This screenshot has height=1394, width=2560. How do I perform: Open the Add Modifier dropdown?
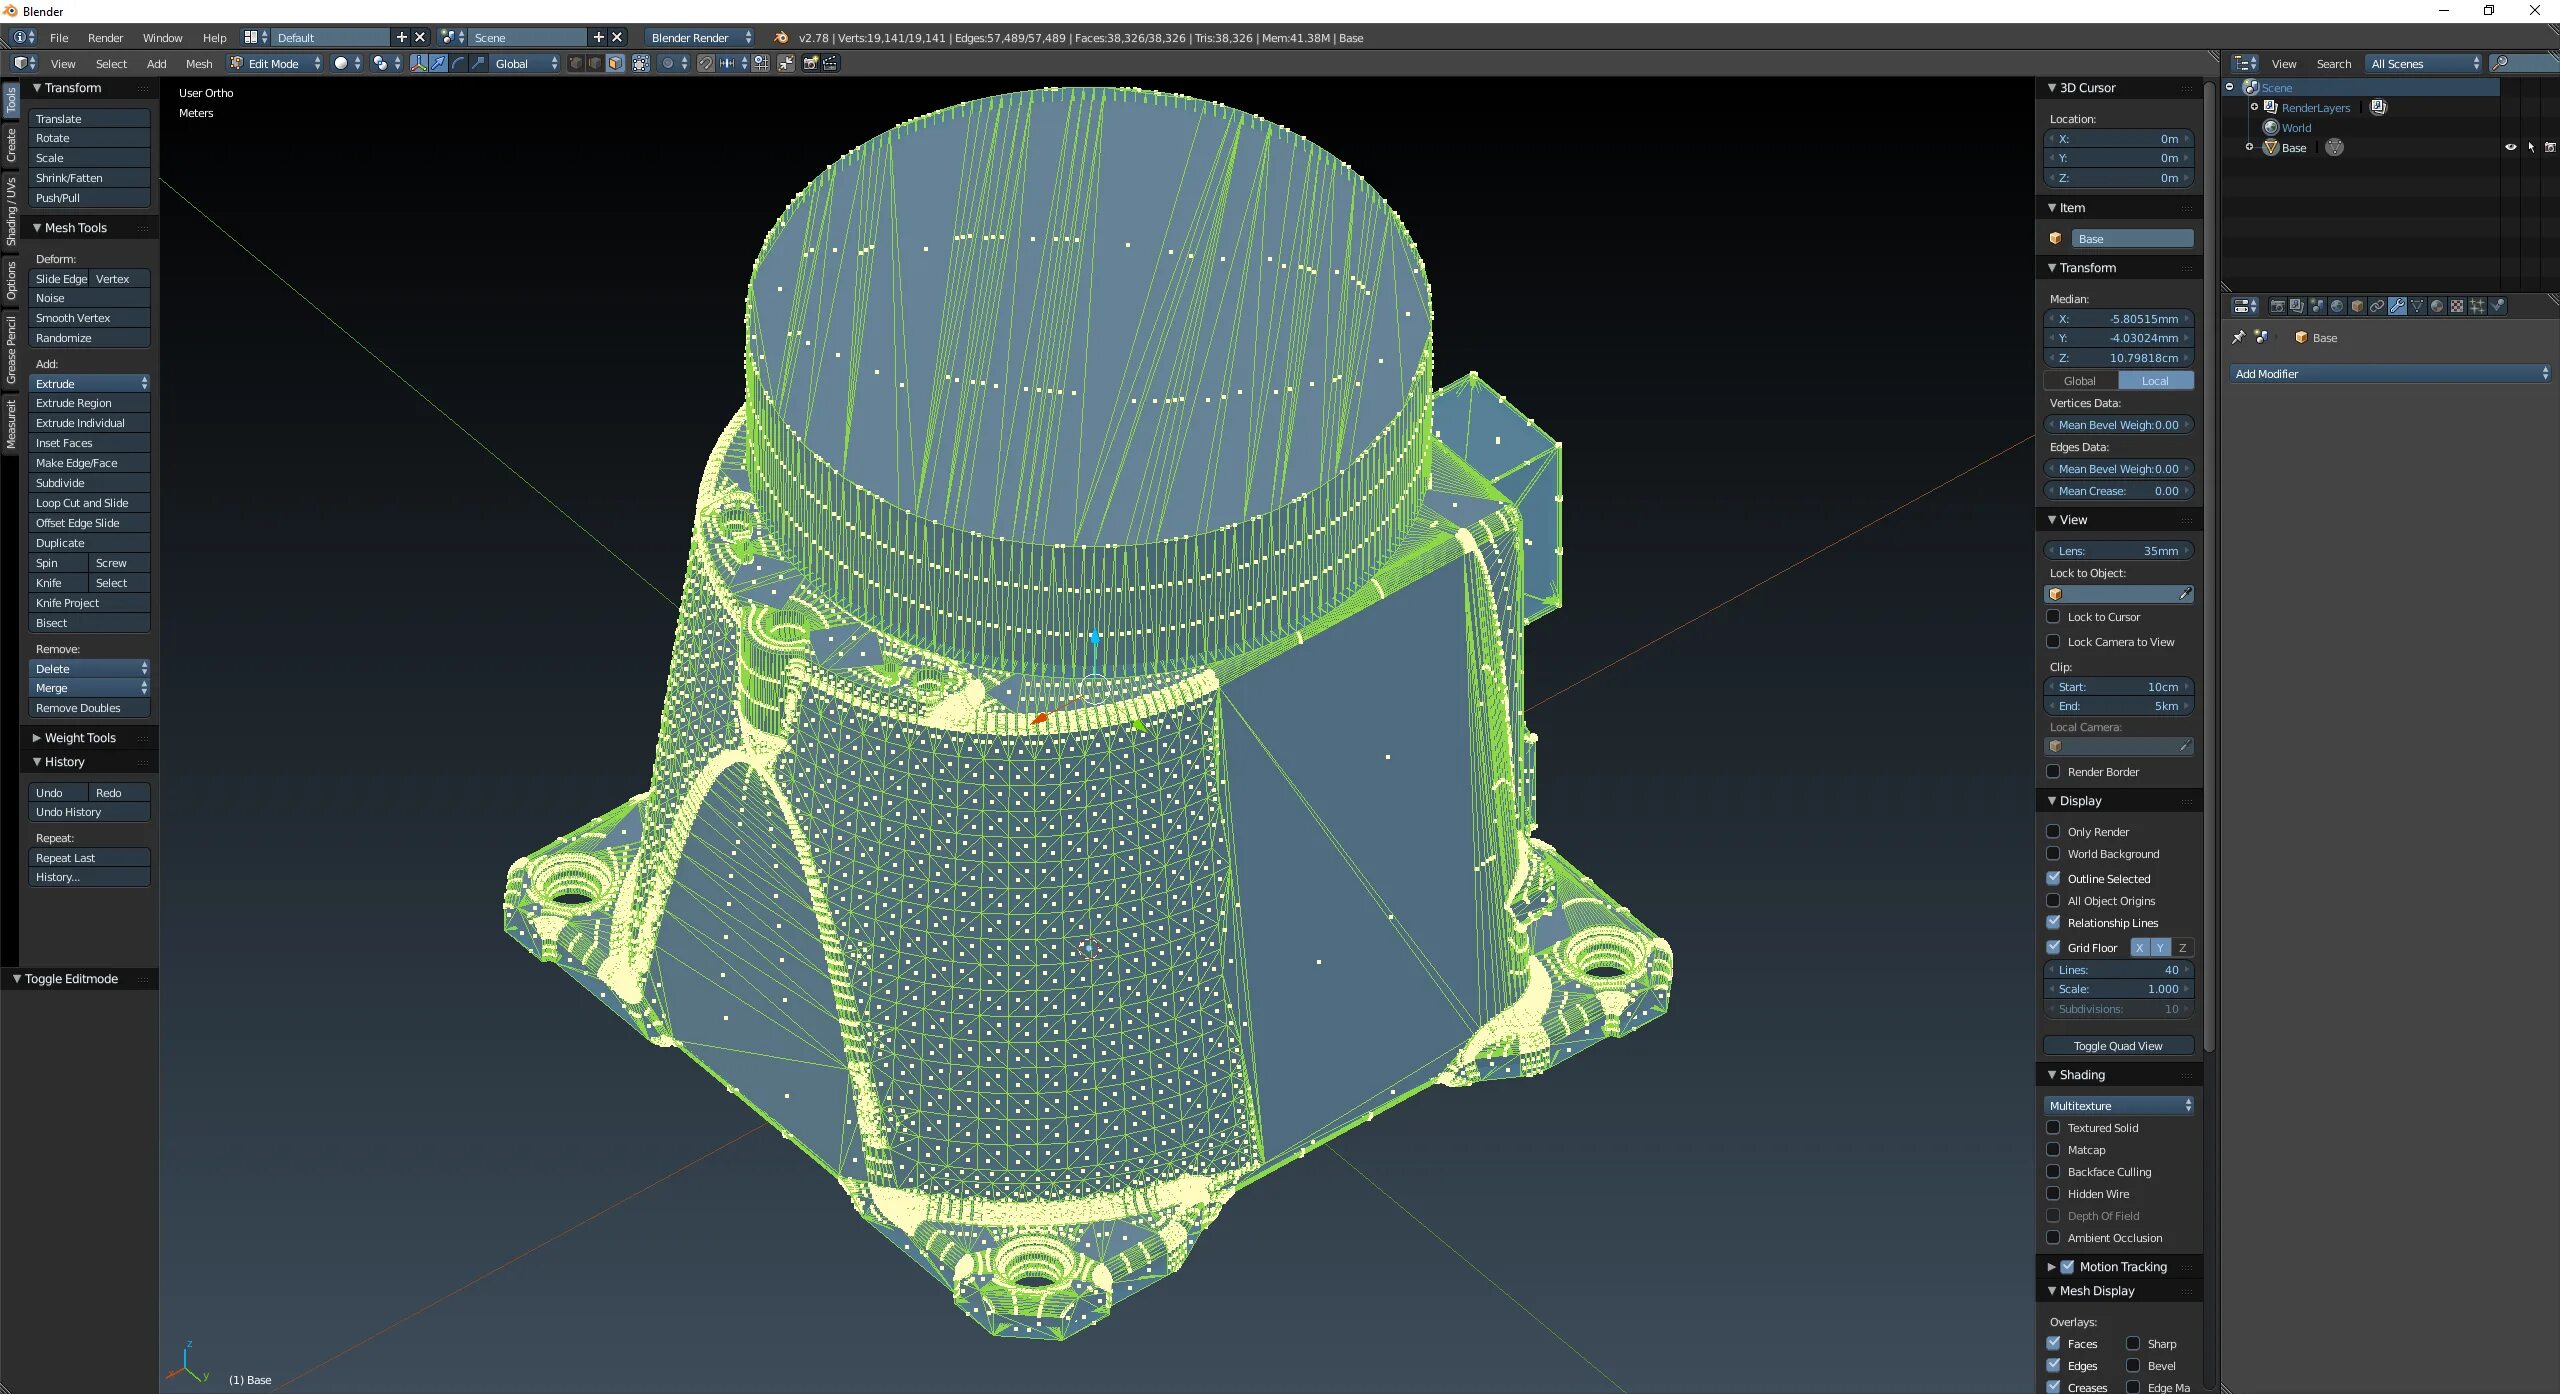(x=2390, y=373)
